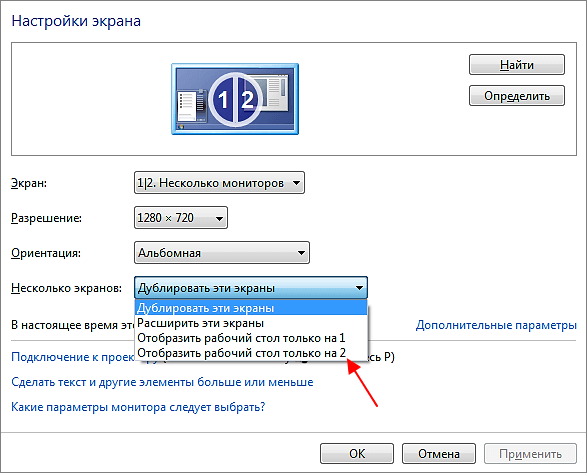Expand the Разрешение 1280 × 720 dropdown
The height and width of the screenshot is (473, 587).
coord(181,218)
